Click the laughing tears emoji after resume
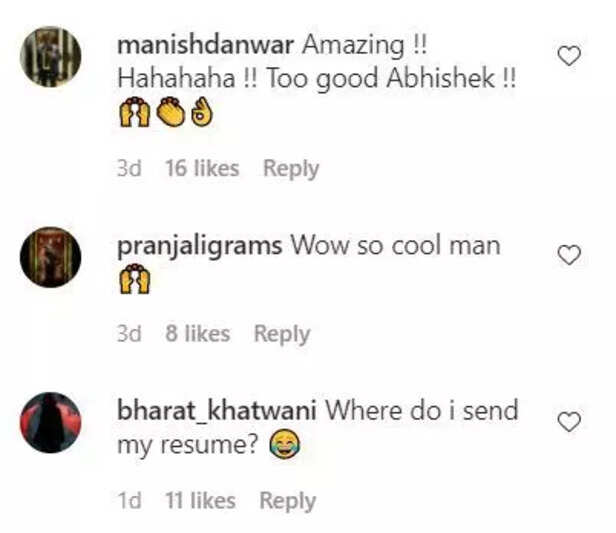This screenshot has width=616, height=533. (x=285, y=444)
